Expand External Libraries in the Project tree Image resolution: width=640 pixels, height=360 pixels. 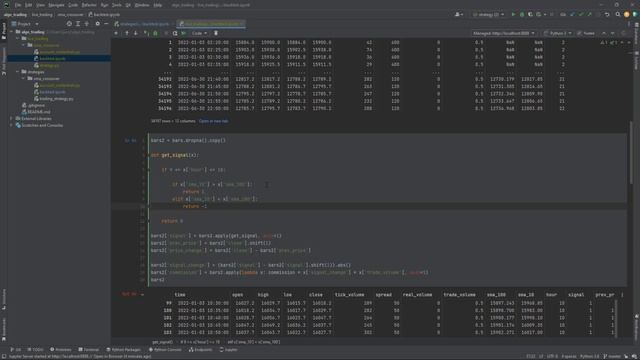point(11,118)
